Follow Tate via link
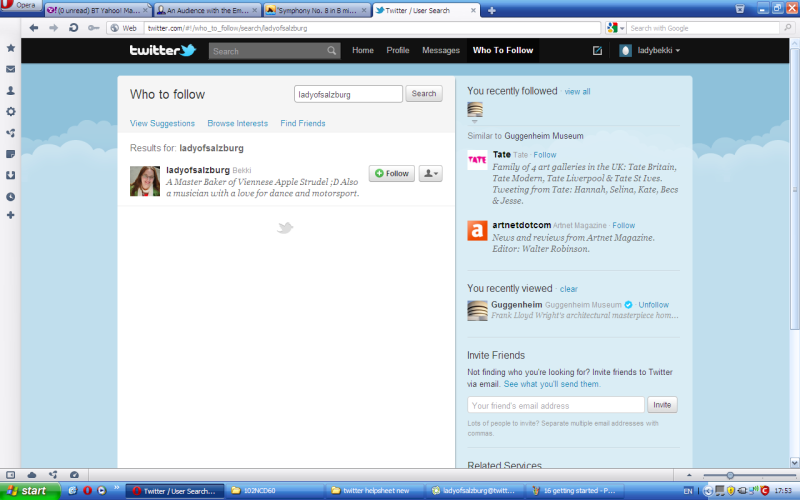This screenshot has height=500, width=800. tap(545, 155)
